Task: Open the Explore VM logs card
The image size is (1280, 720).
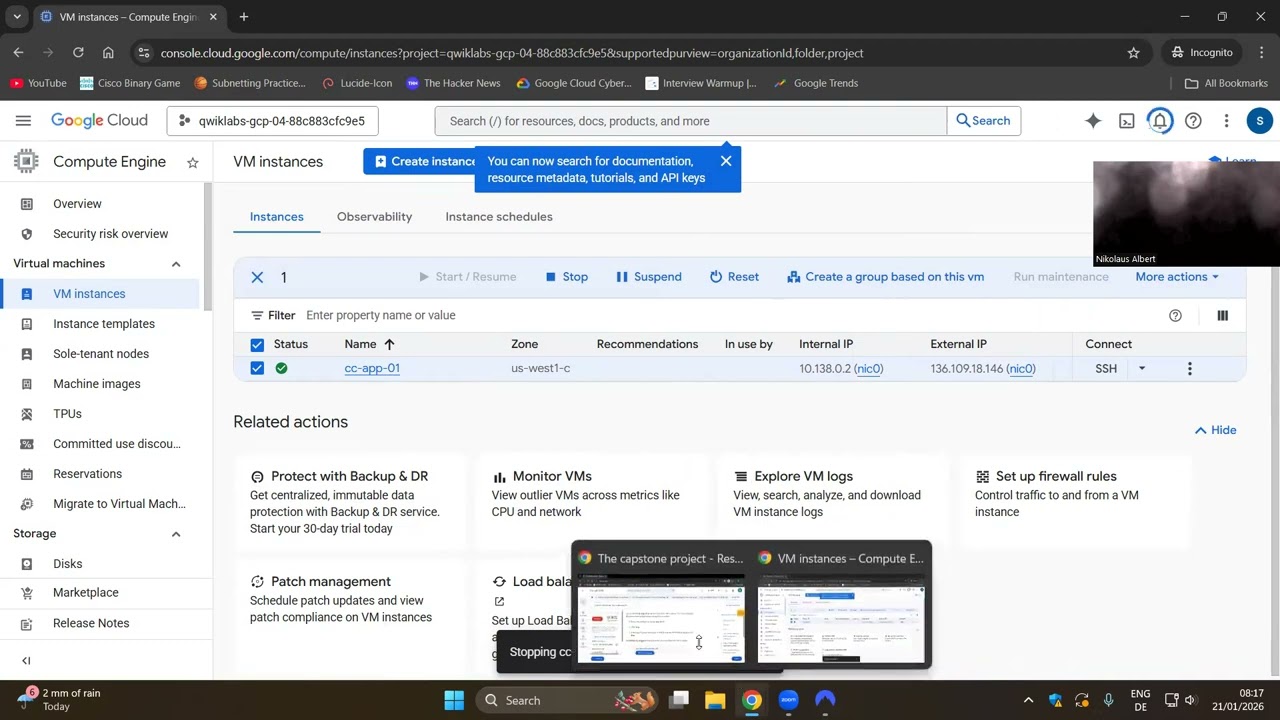Action: coord(833,503)
